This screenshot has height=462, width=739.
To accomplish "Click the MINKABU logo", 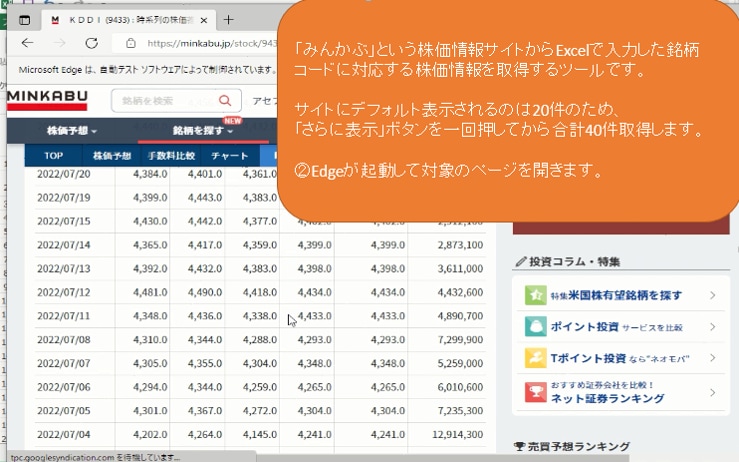I will (x=47, y=100).
